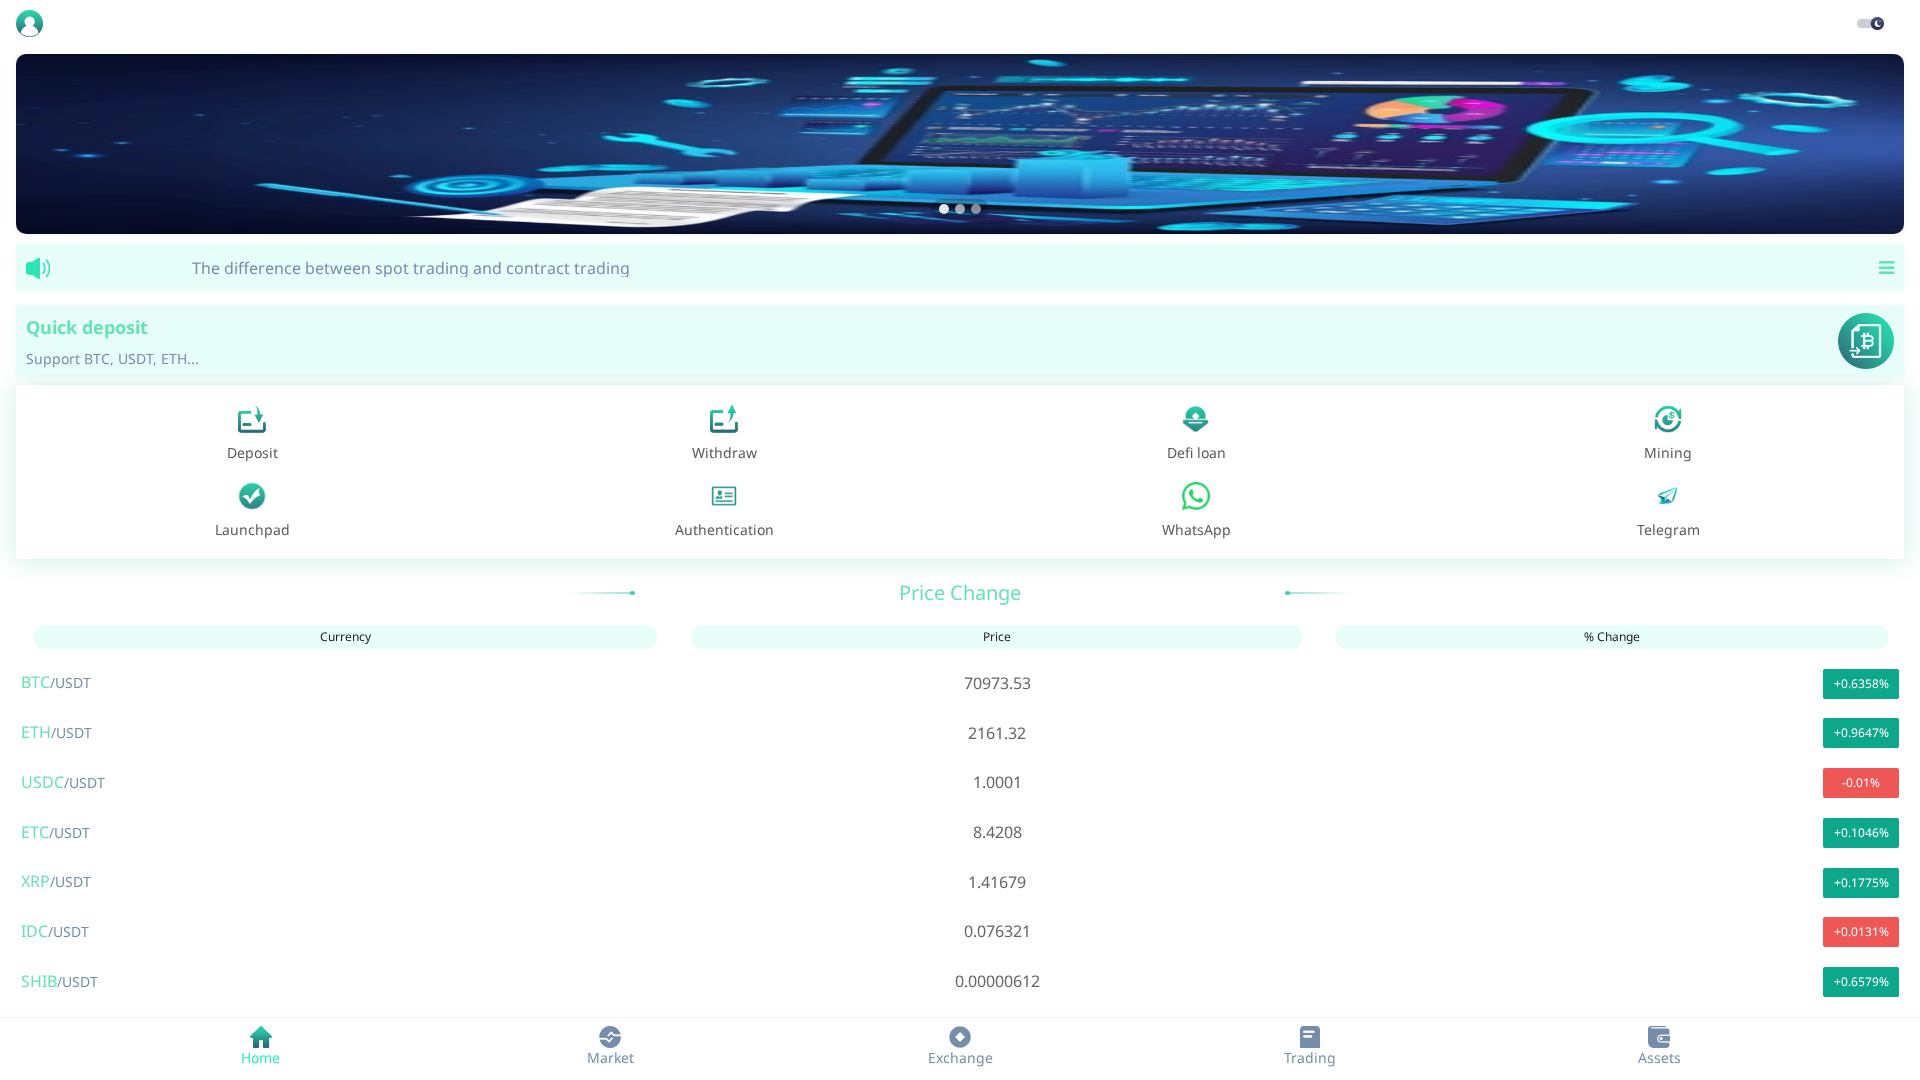Click the speaker icon on the announcement bar
Screen dimensions: 1920x1080
(38, 268)
